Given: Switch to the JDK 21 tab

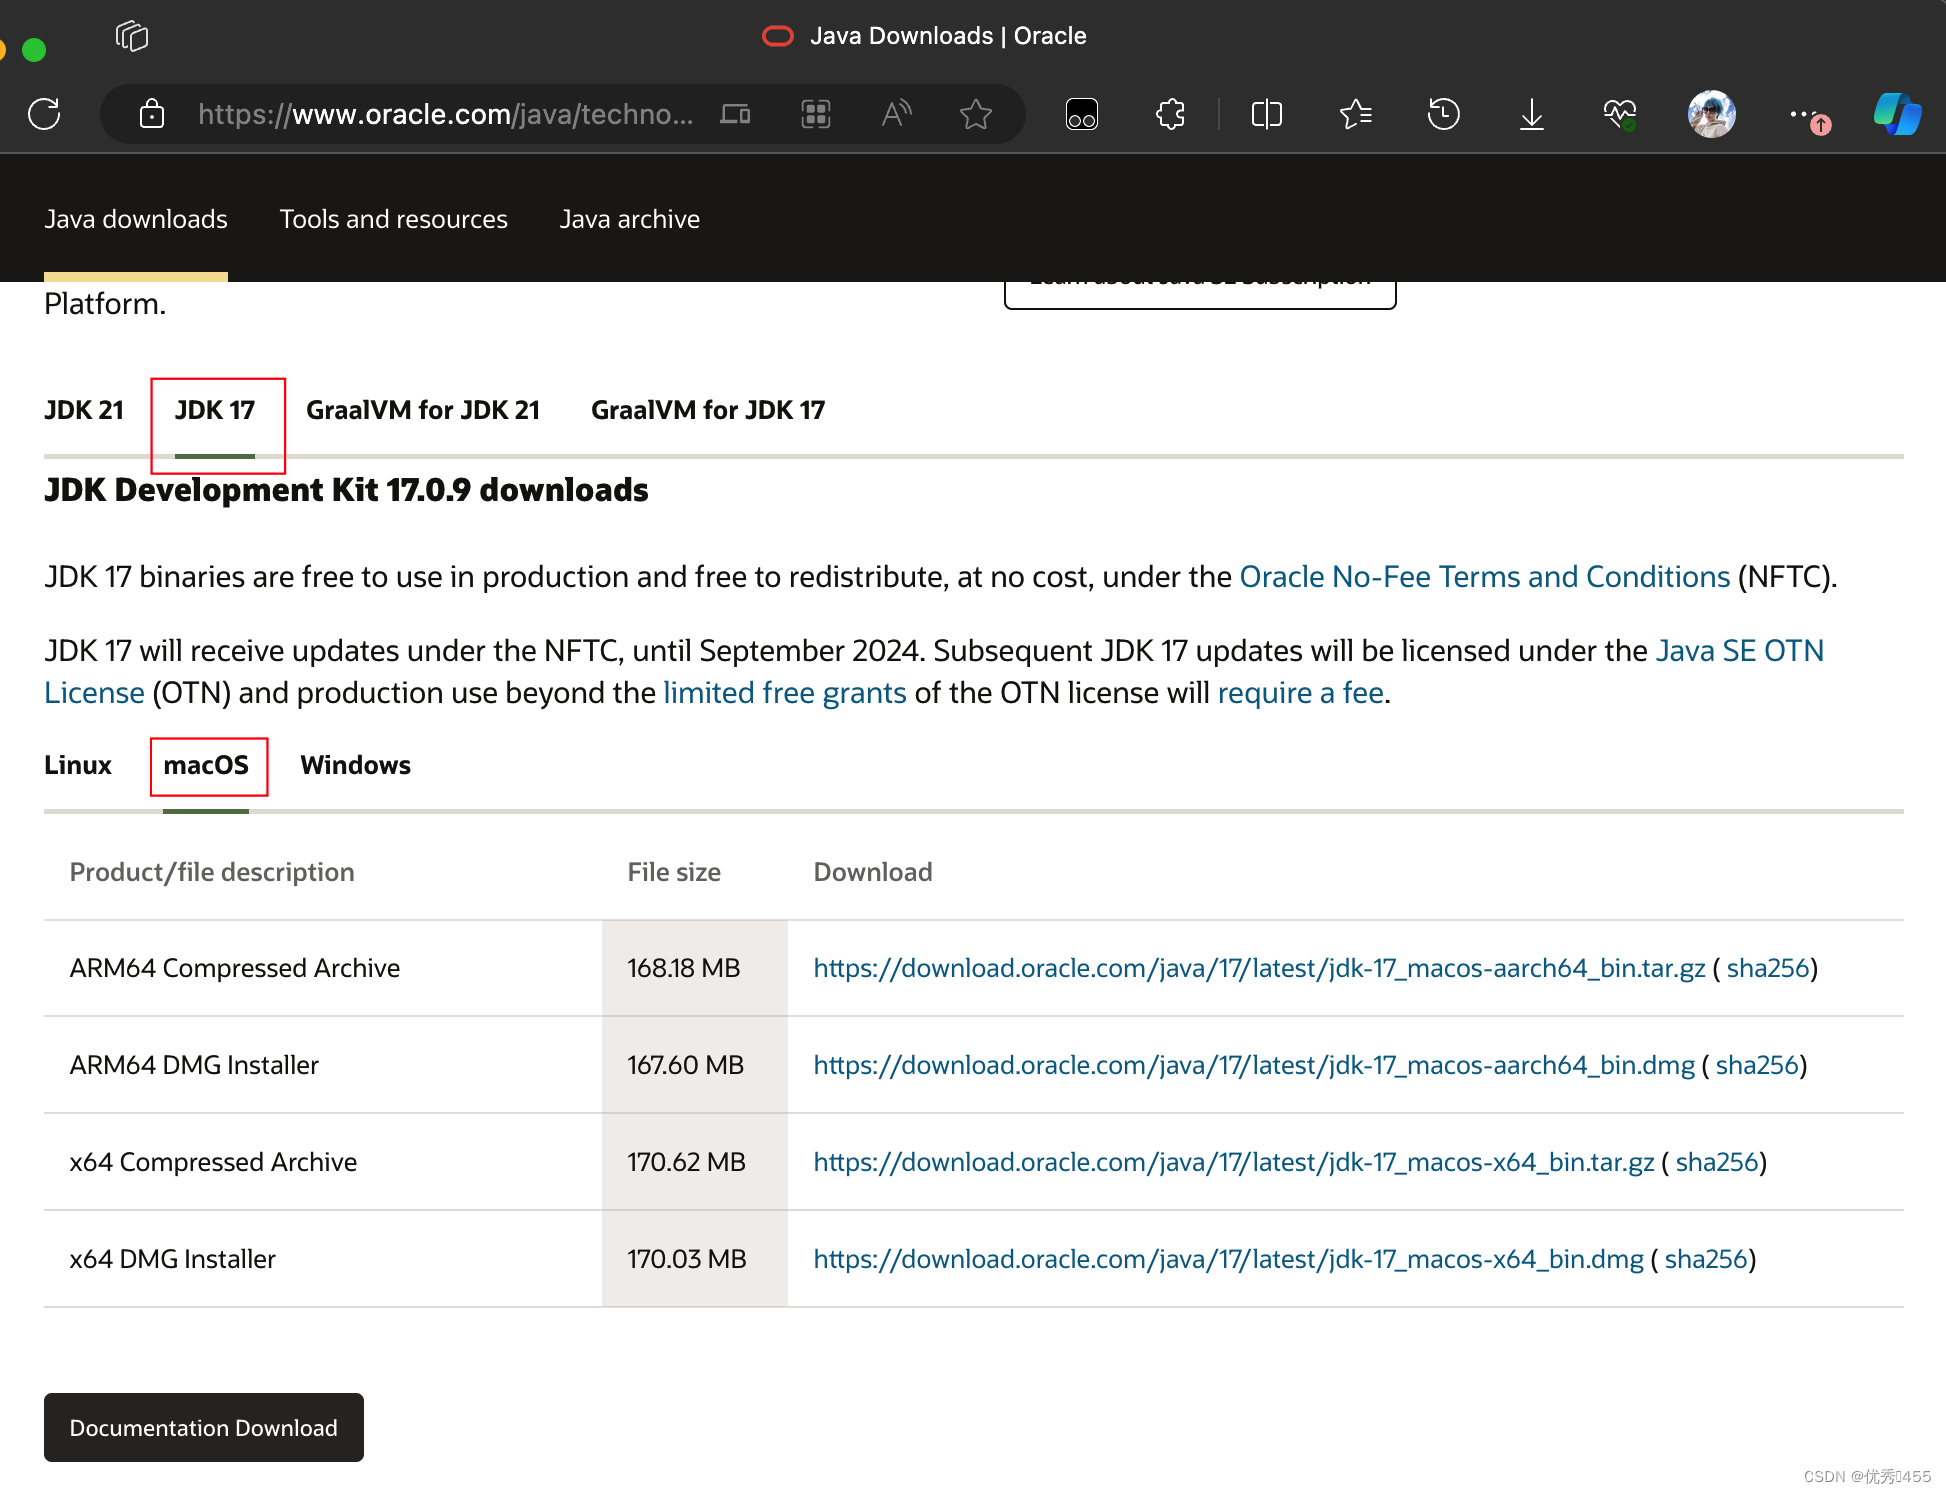Looking at the screenshot, I should (84, 410).
